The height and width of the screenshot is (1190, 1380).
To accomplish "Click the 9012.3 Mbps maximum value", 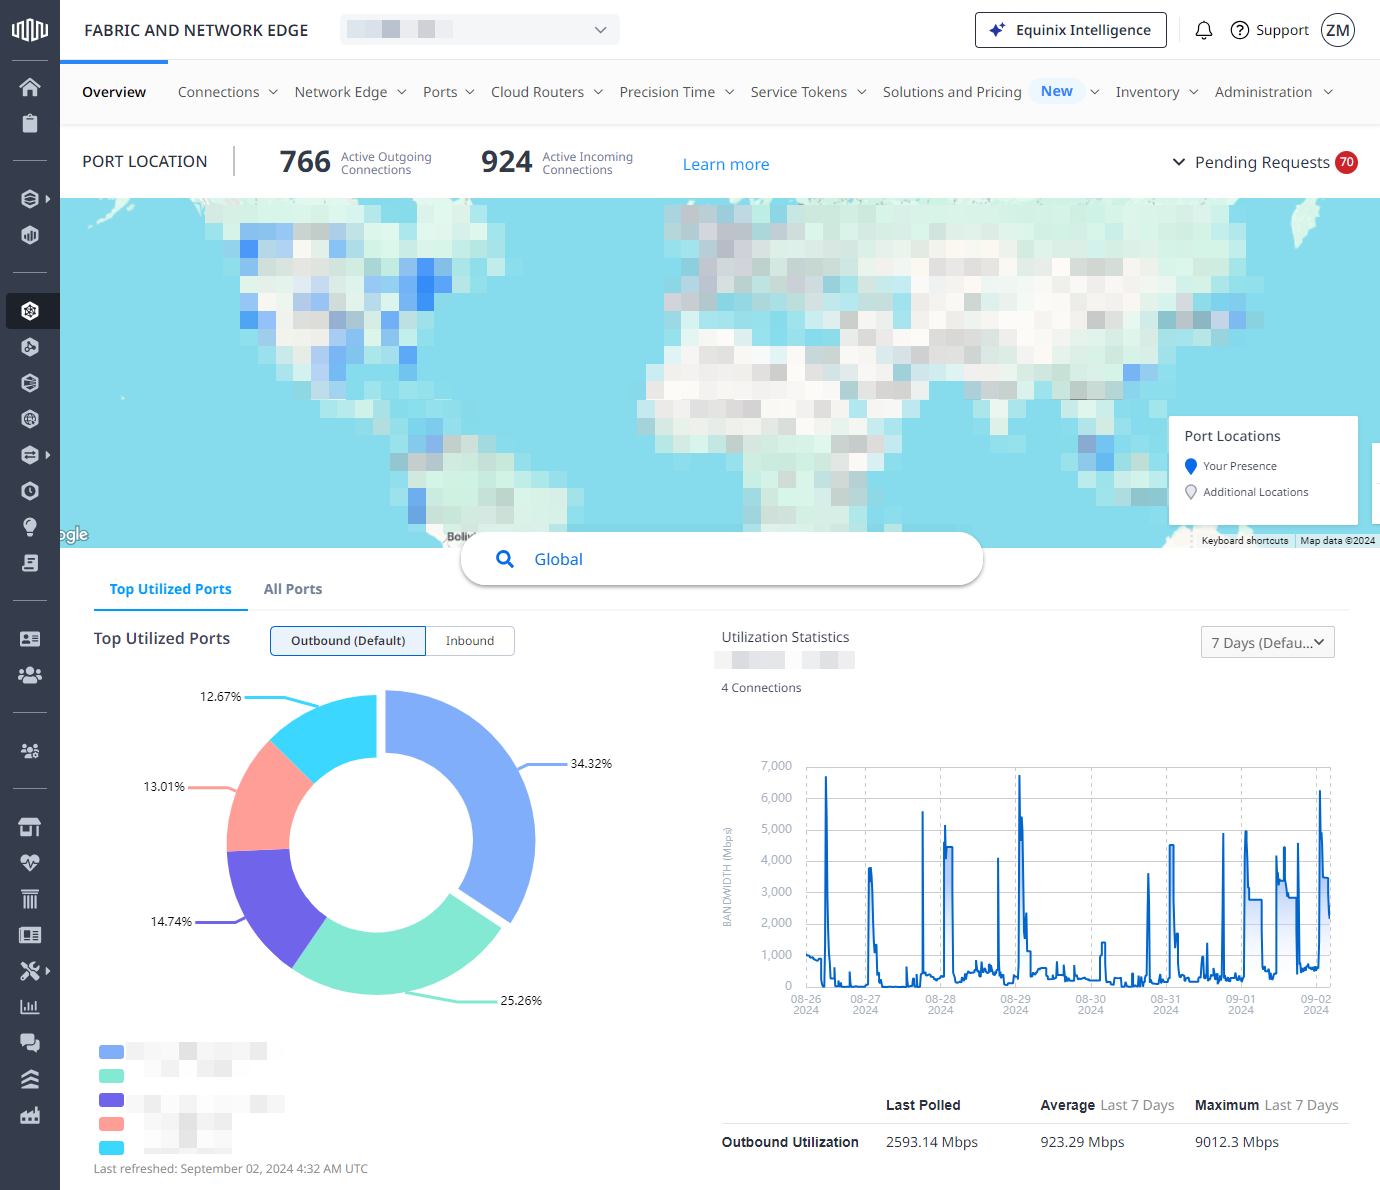I will point(1237,1142).
